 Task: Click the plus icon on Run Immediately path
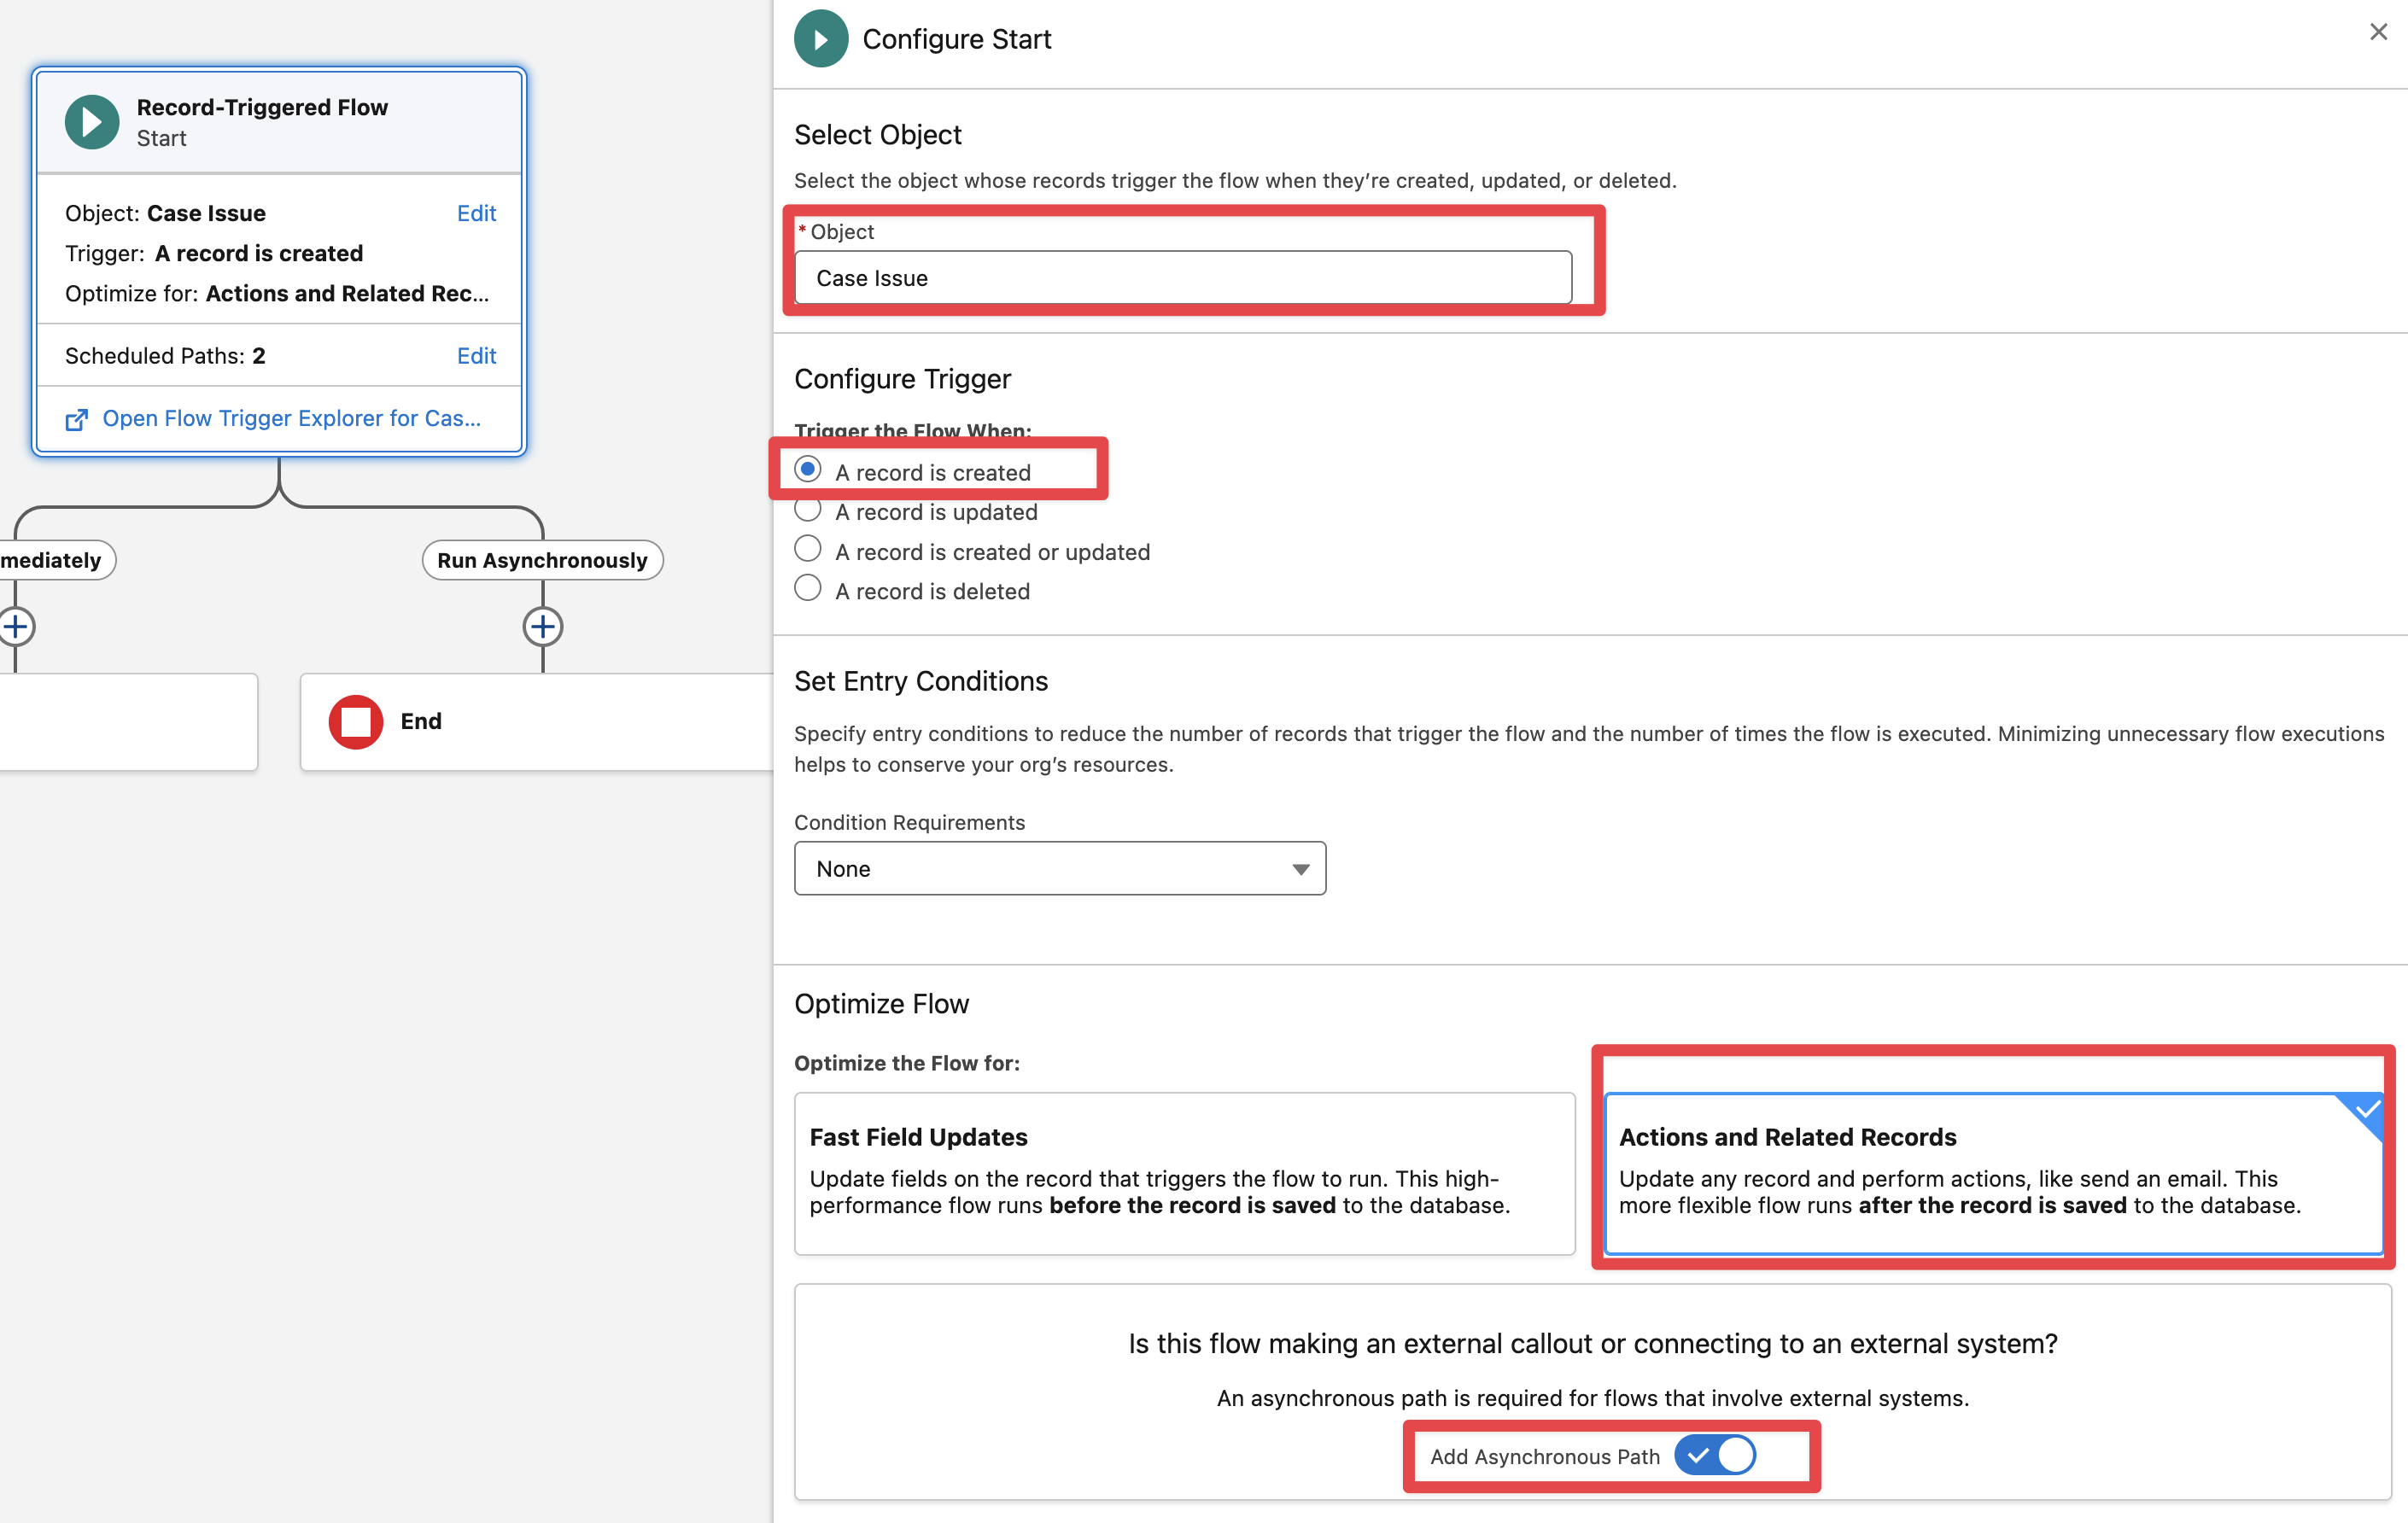point(16,627)
